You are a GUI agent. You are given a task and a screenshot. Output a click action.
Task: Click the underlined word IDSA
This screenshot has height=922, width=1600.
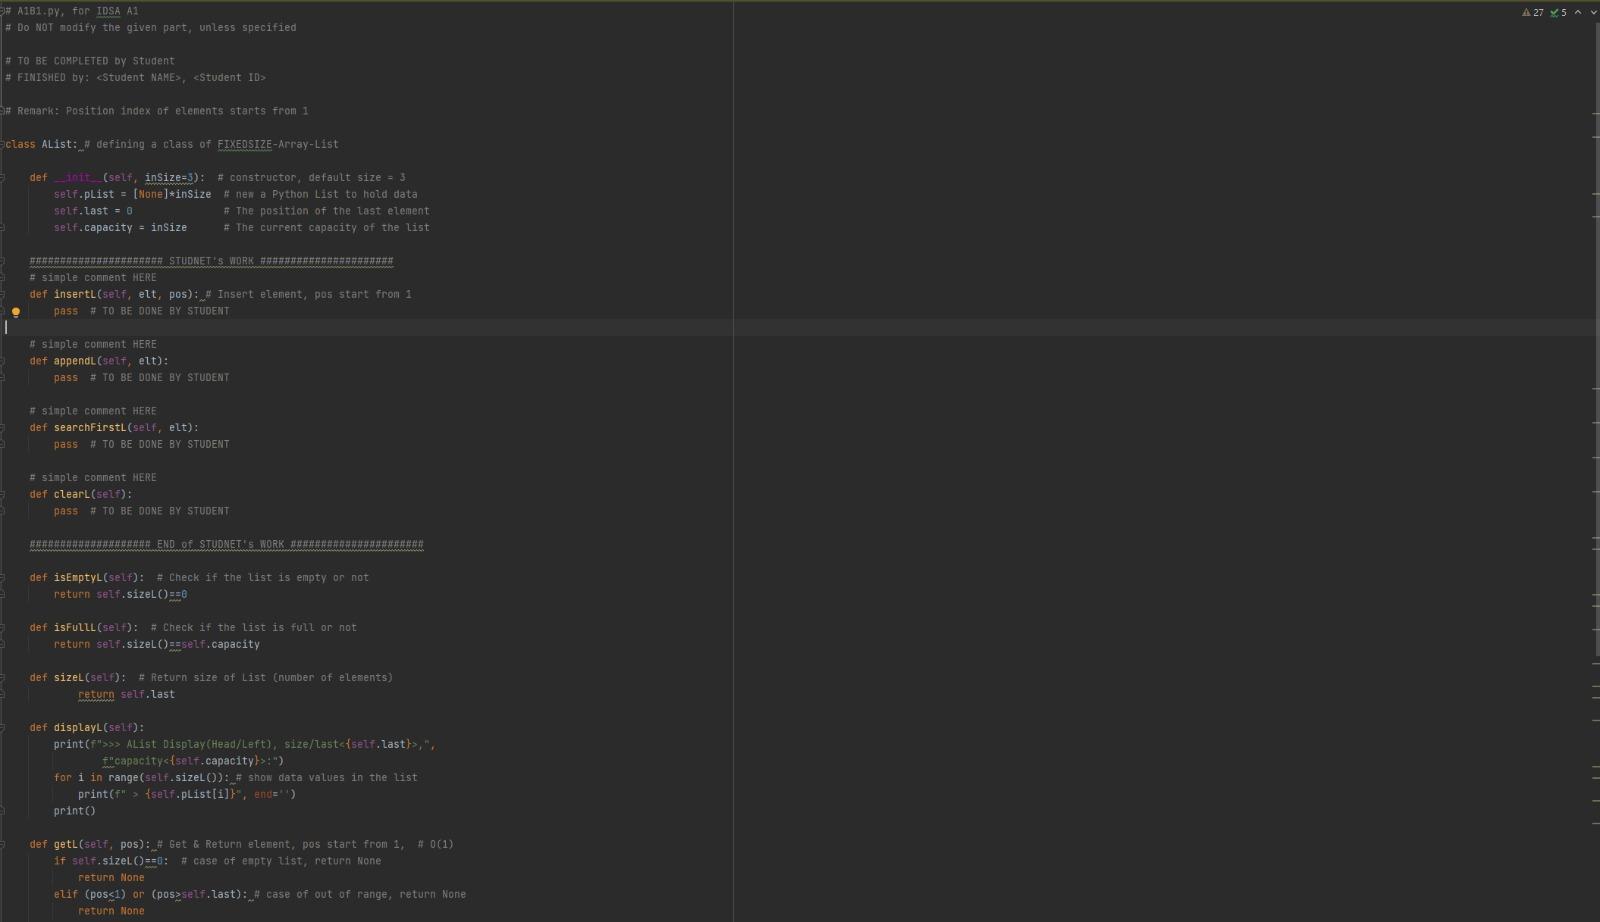(x=108, y=11)
